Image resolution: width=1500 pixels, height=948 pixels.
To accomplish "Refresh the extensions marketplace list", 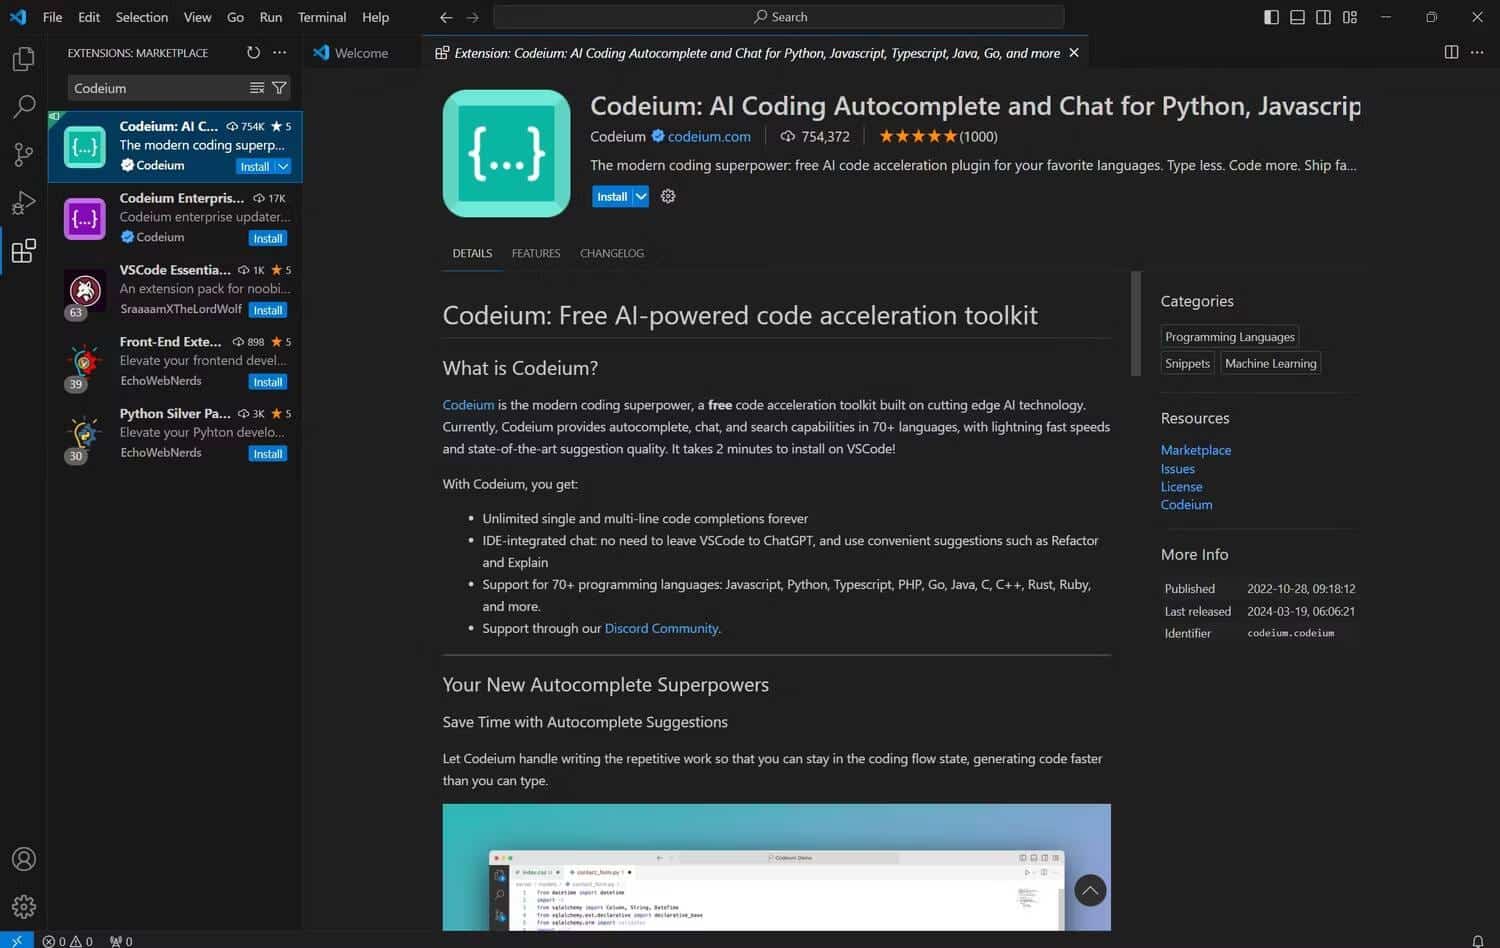I will pos(253,53).
